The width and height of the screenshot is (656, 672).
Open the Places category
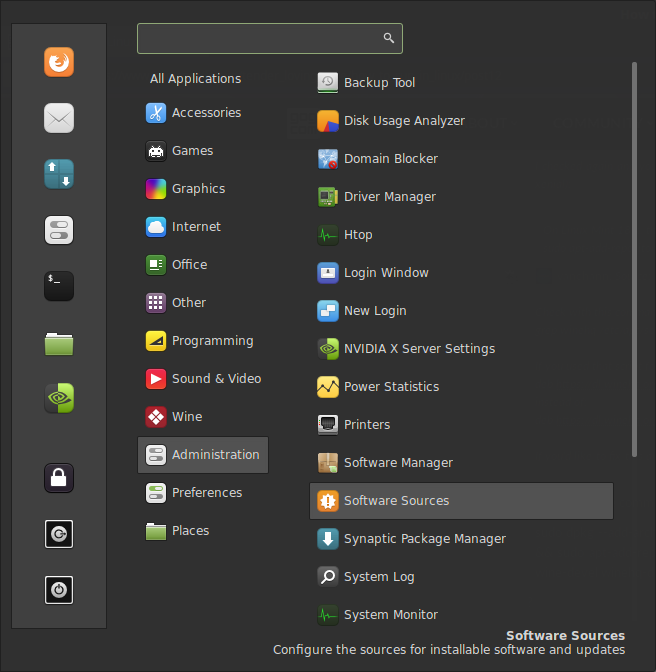point(203,531)
